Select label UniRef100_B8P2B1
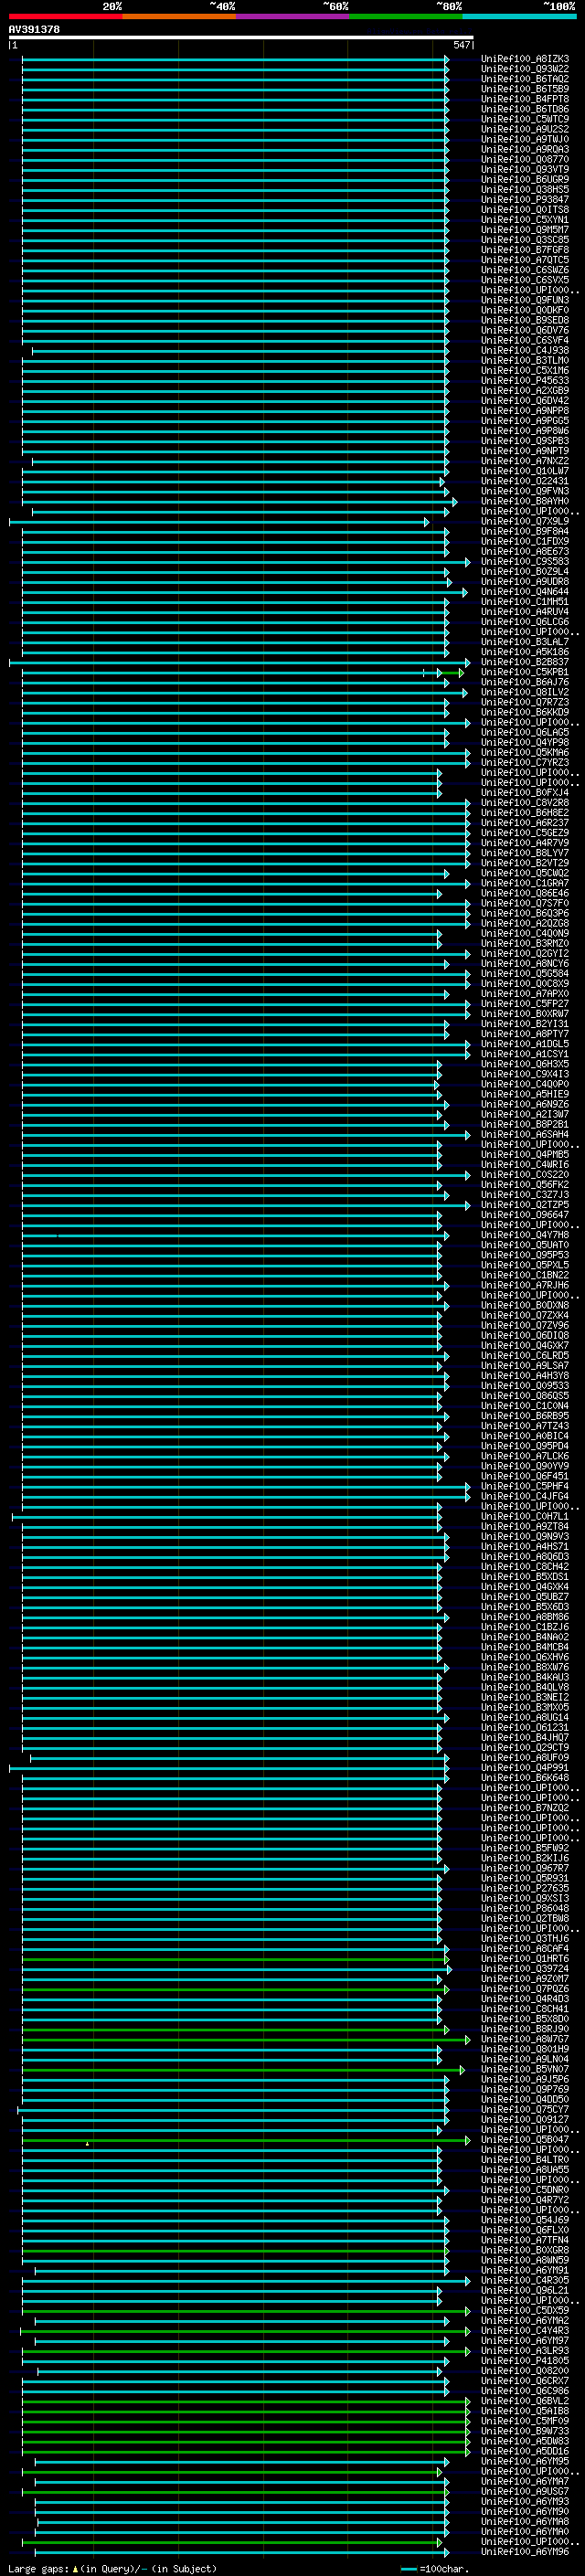Screen dimensions: 585x2576 click(x=525, y=1124)
